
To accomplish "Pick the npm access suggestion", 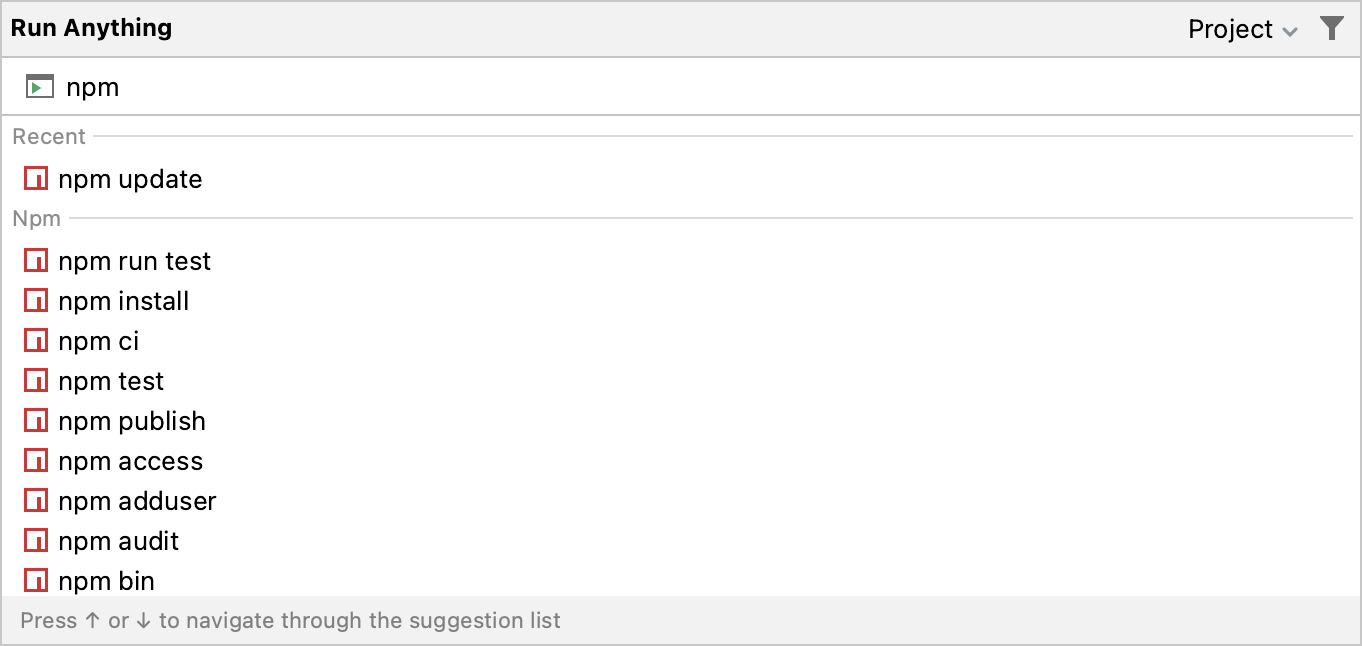I will [131, 460].
